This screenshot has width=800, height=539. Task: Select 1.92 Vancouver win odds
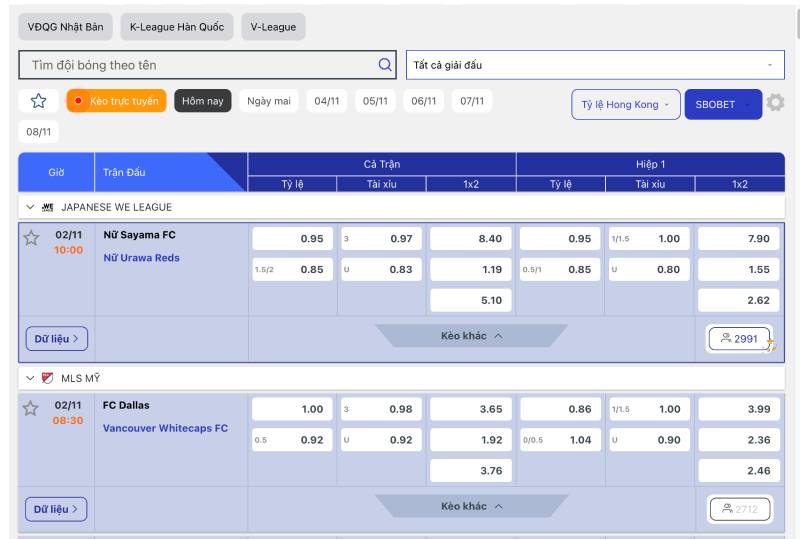click(x=470, y=440)
